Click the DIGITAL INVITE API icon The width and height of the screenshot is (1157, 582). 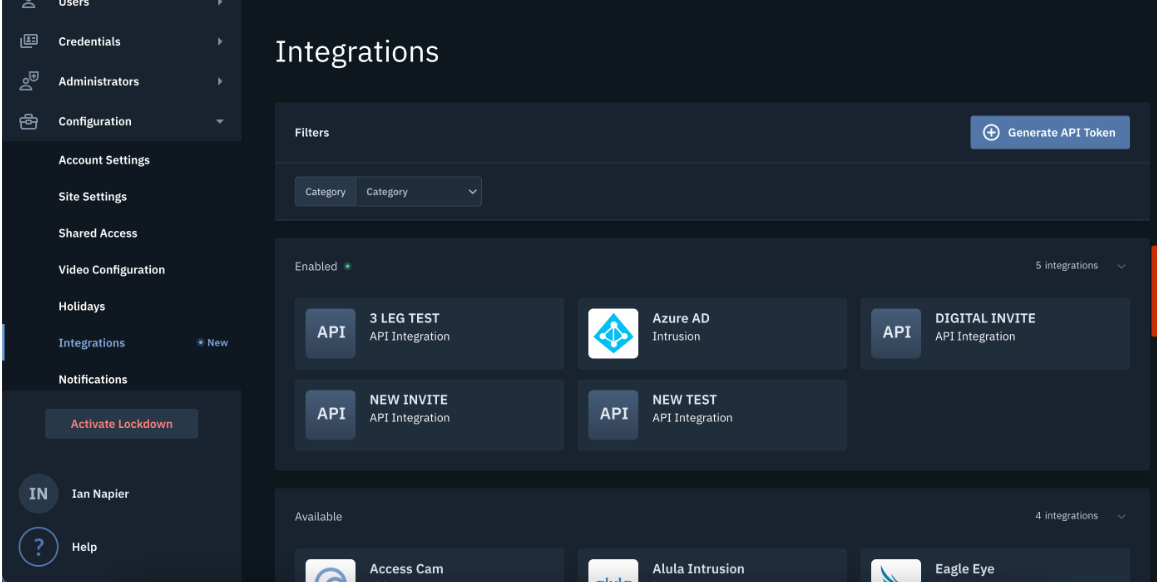(896, 333)
